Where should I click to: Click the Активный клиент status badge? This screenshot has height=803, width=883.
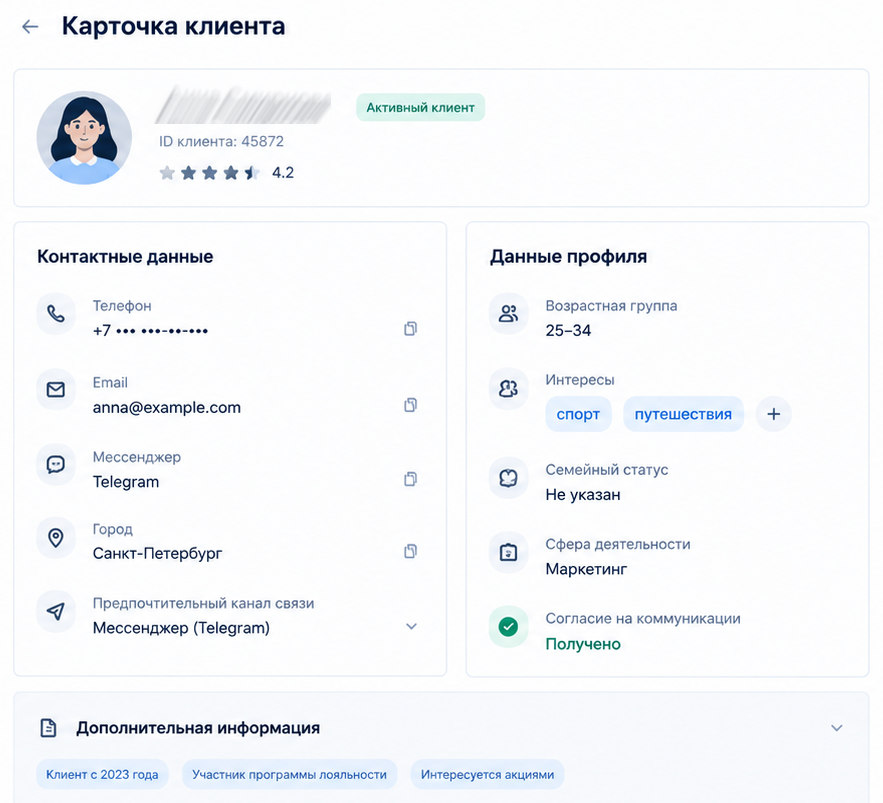point(420,108)
